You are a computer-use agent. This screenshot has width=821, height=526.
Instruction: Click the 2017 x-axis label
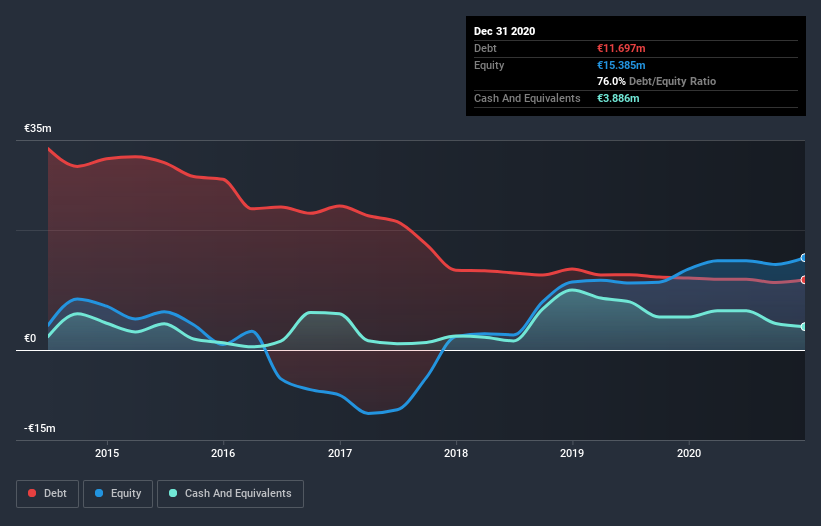click(x=340, y=453)
